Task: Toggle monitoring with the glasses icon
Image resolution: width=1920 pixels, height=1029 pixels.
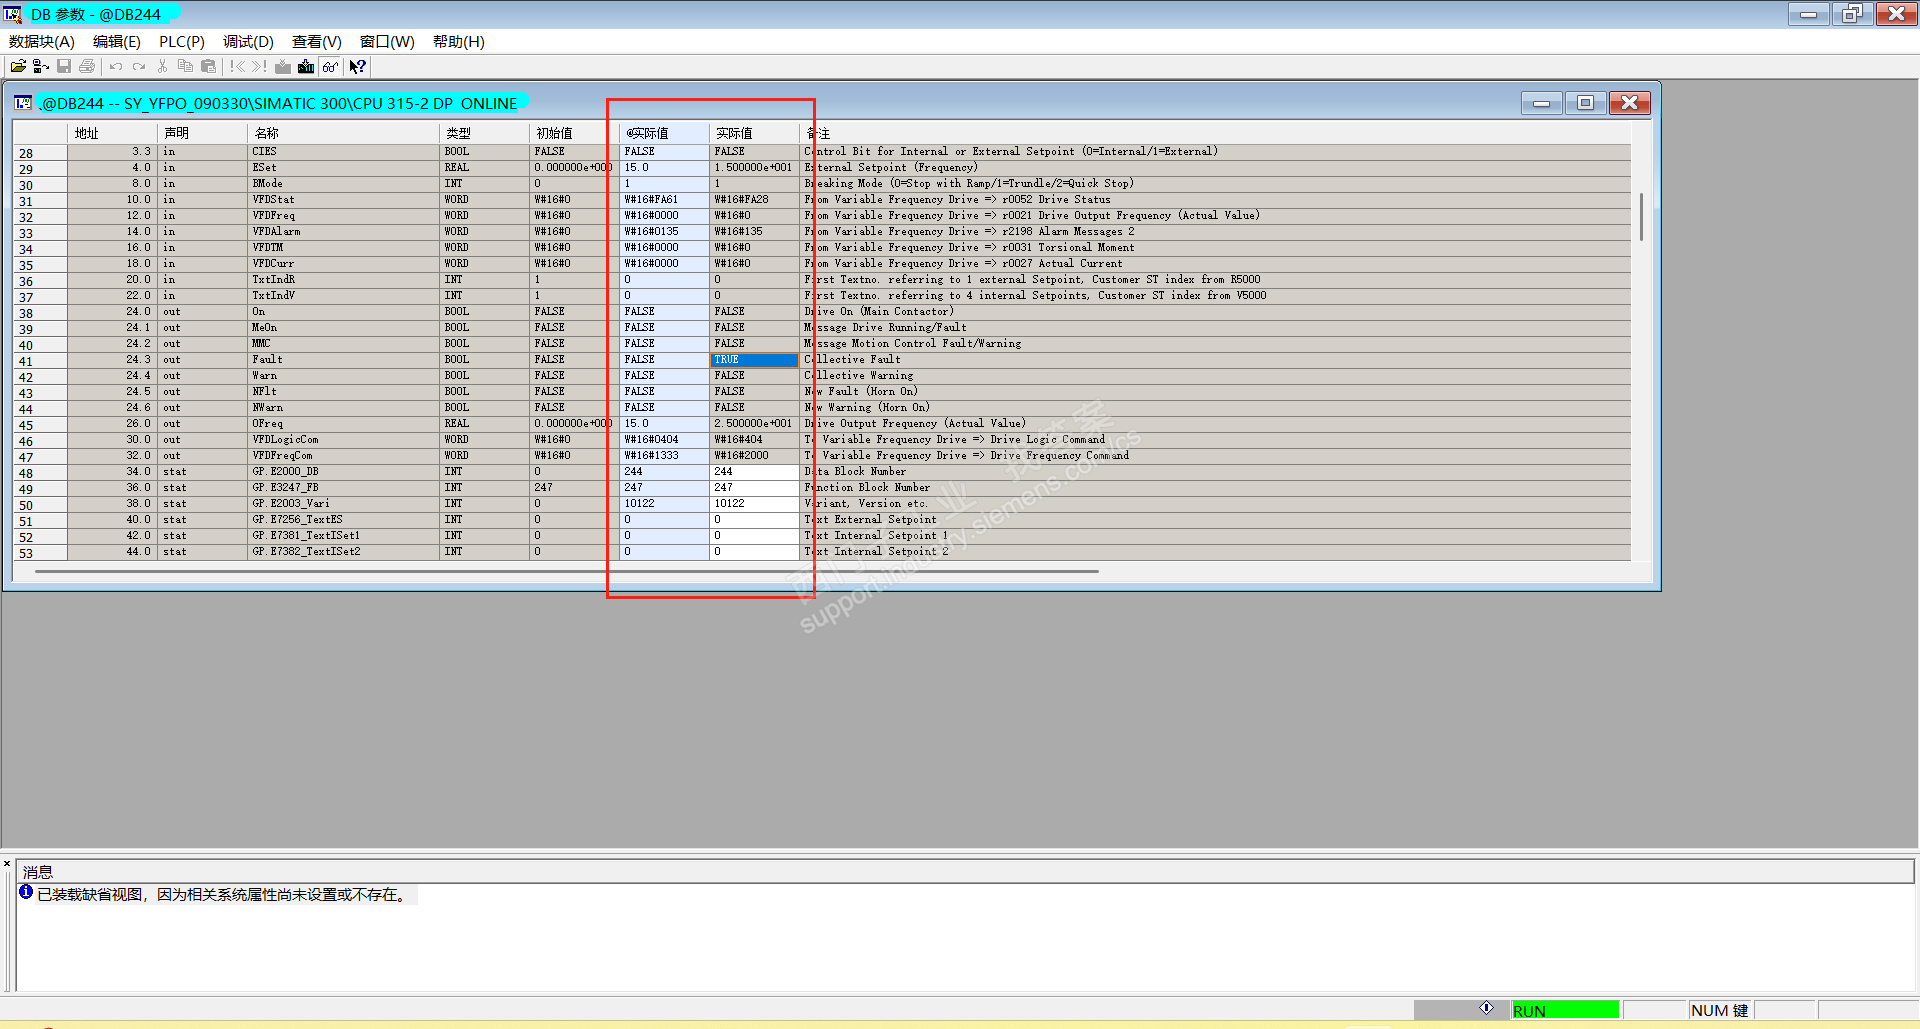Action: pos(330,67)
